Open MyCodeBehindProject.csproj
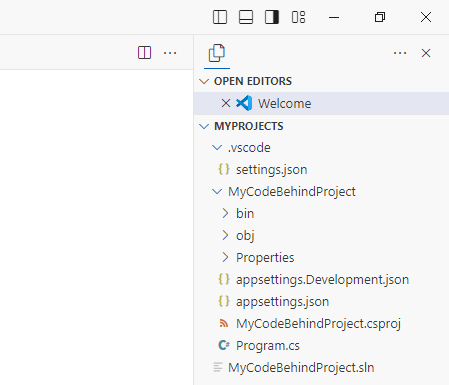 pos(318,324)
